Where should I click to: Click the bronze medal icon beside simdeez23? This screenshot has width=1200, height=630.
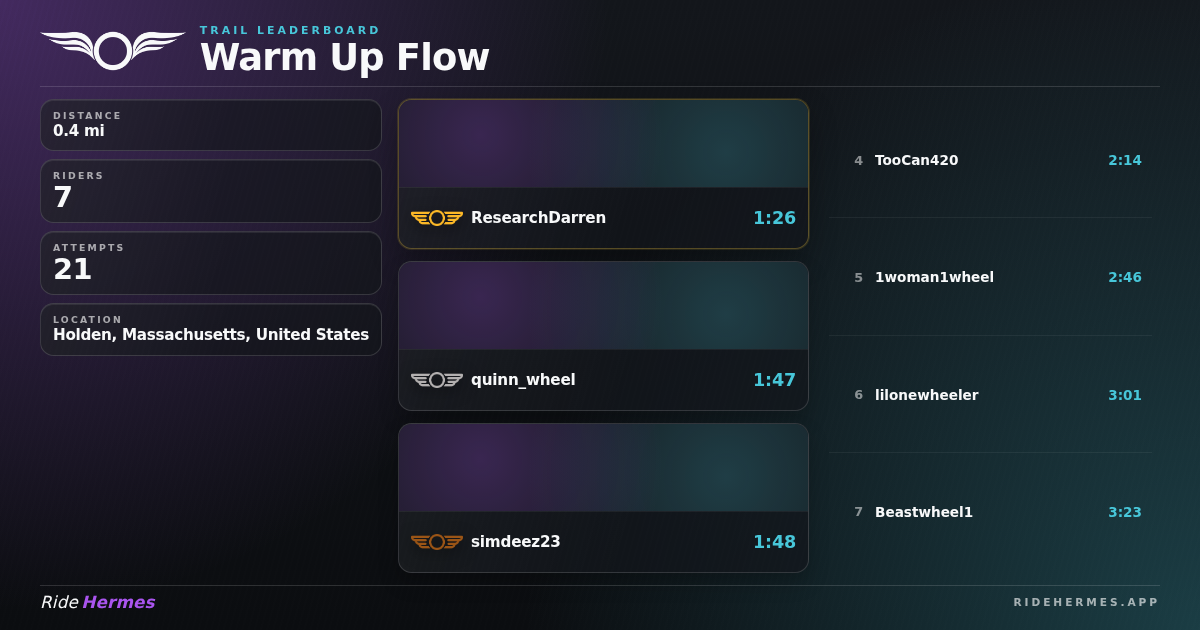(x=437, y=542)
